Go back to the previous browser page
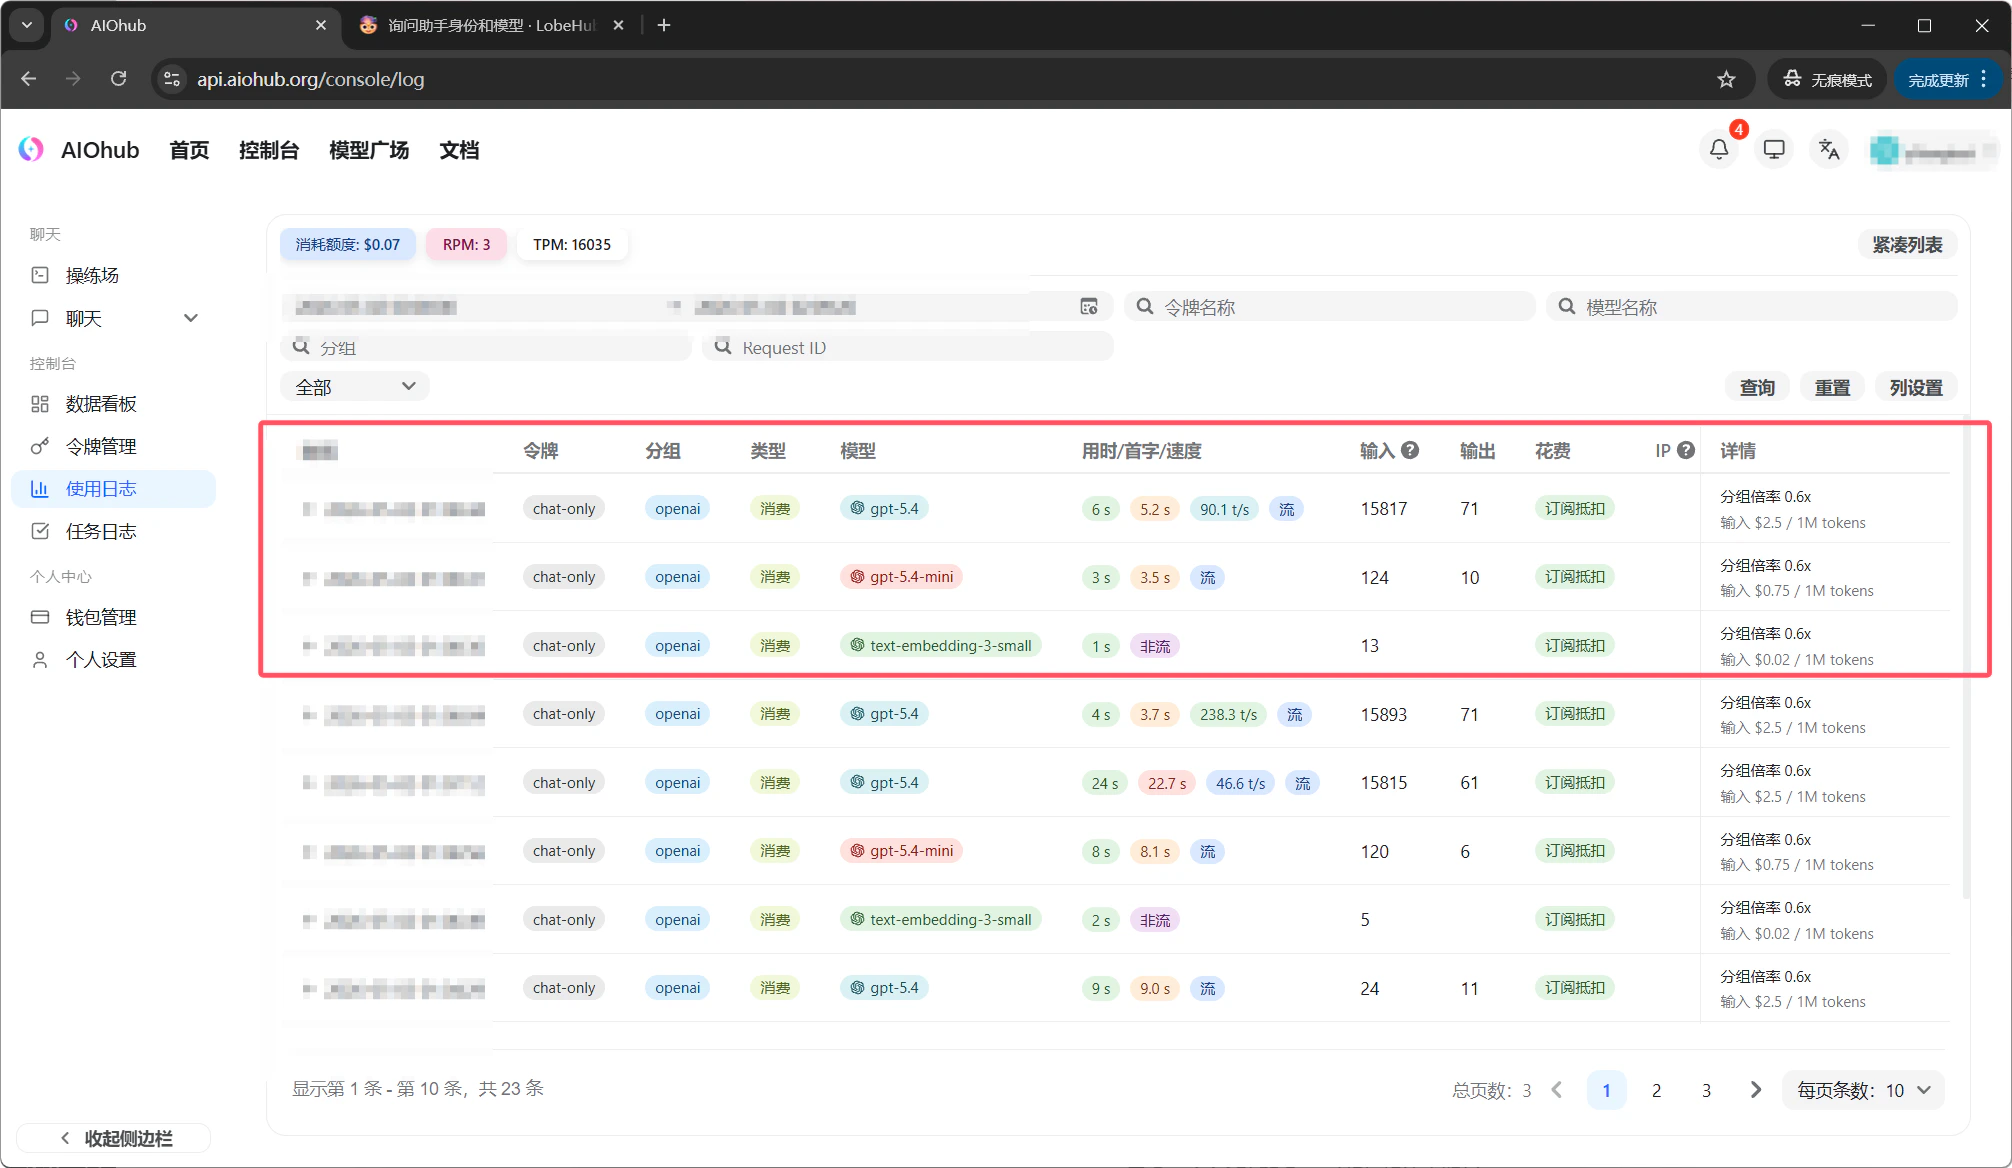 29,79
